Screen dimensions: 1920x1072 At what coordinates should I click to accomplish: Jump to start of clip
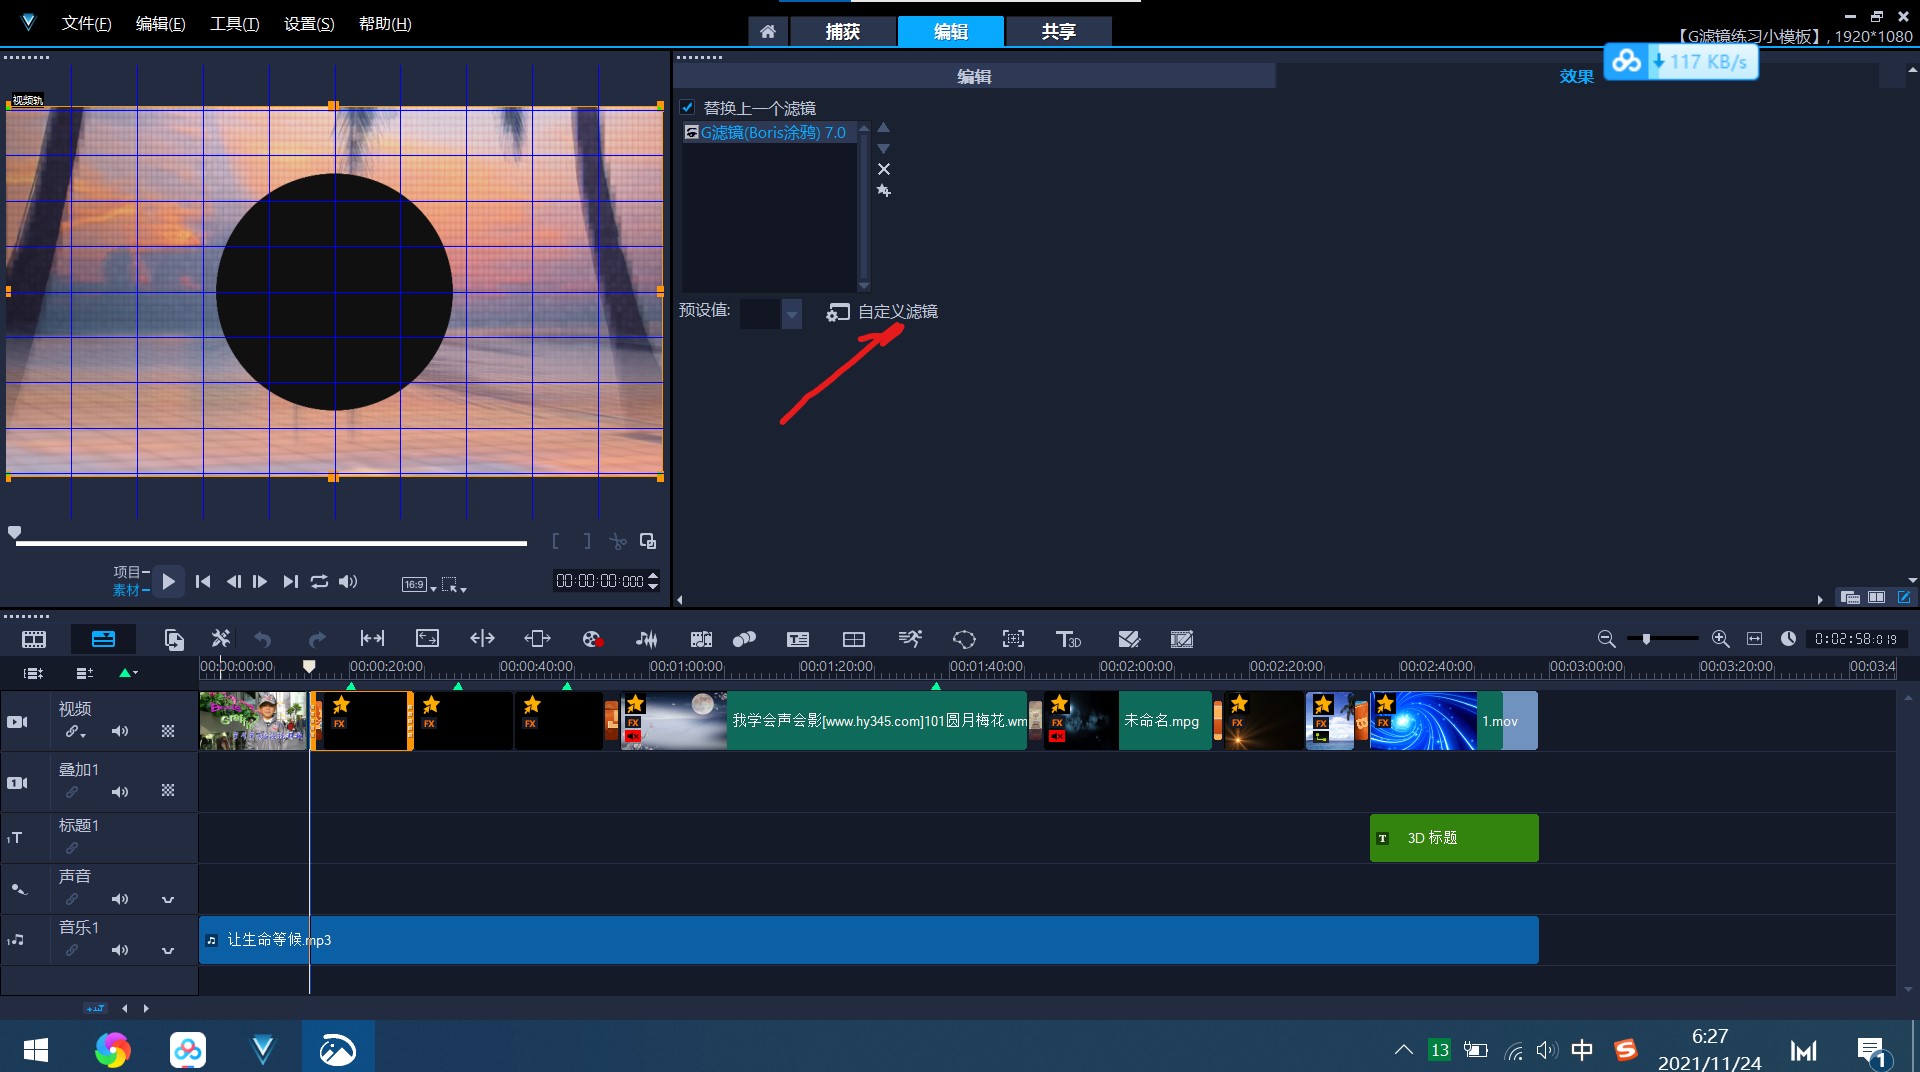(203, 581)
